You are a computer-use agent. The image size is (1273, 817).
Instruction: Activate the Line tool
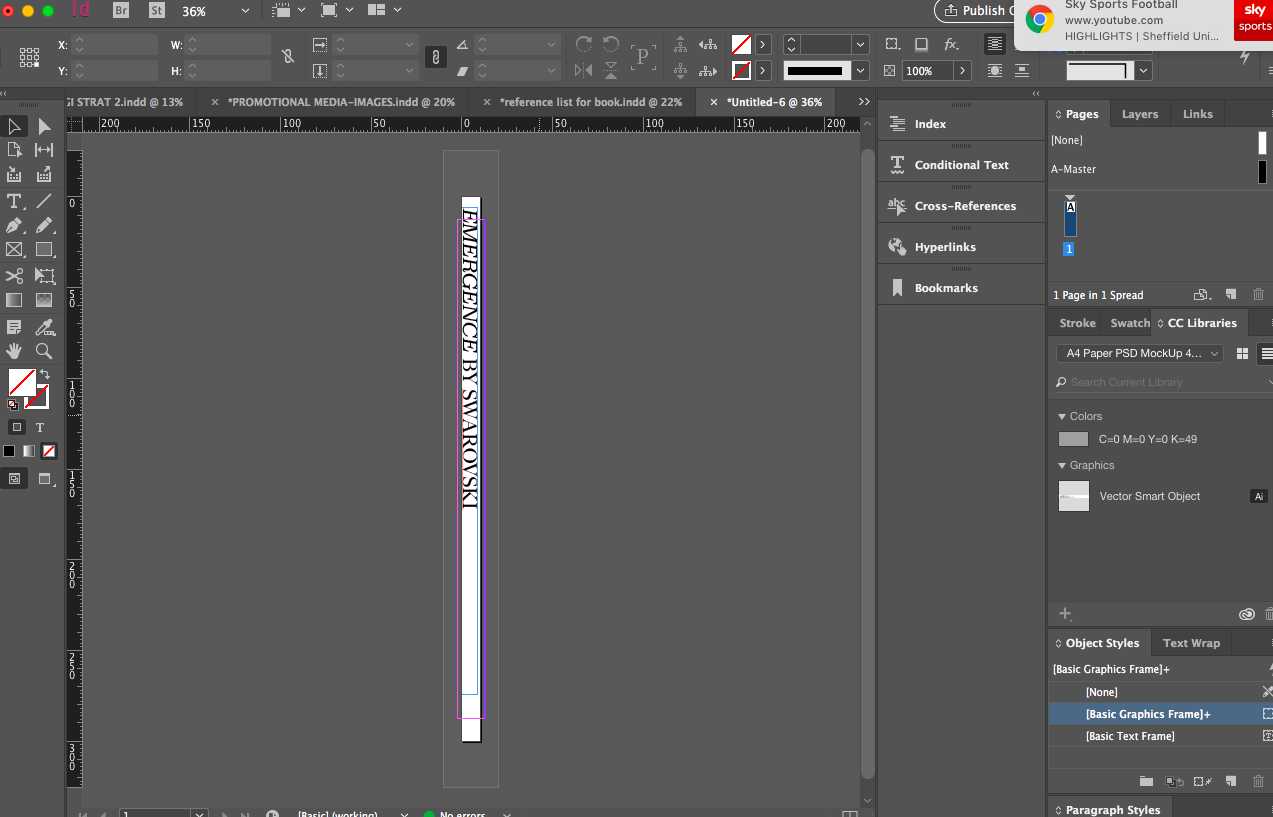tap(44, 201)
